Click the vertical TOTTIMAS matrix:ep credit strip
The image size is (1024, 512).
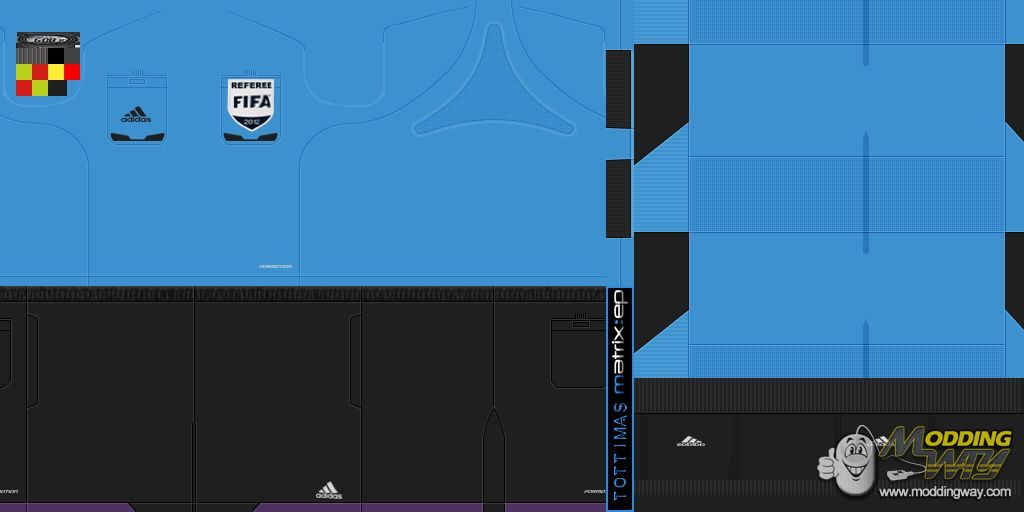(619, 395)
